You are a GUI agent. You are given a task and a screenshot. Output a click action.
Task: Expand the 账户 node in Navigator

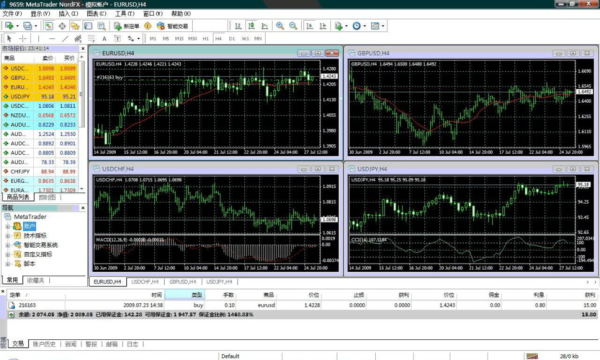[7, 226]
